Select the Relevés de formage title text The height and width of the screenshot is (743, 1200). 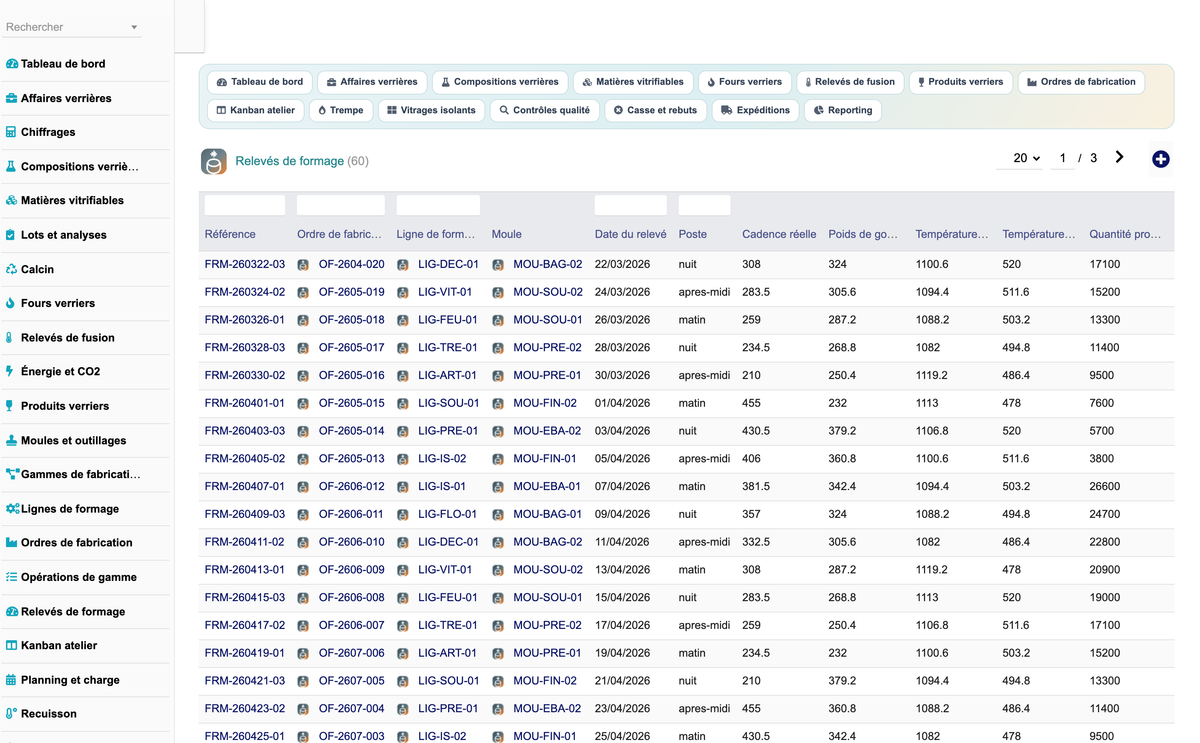(x=289, y=161)
